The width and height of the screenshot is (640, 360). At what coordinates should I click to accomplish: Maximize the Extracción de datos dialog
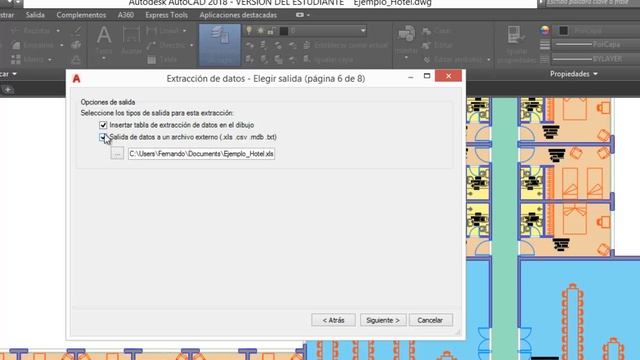(427, 76)
